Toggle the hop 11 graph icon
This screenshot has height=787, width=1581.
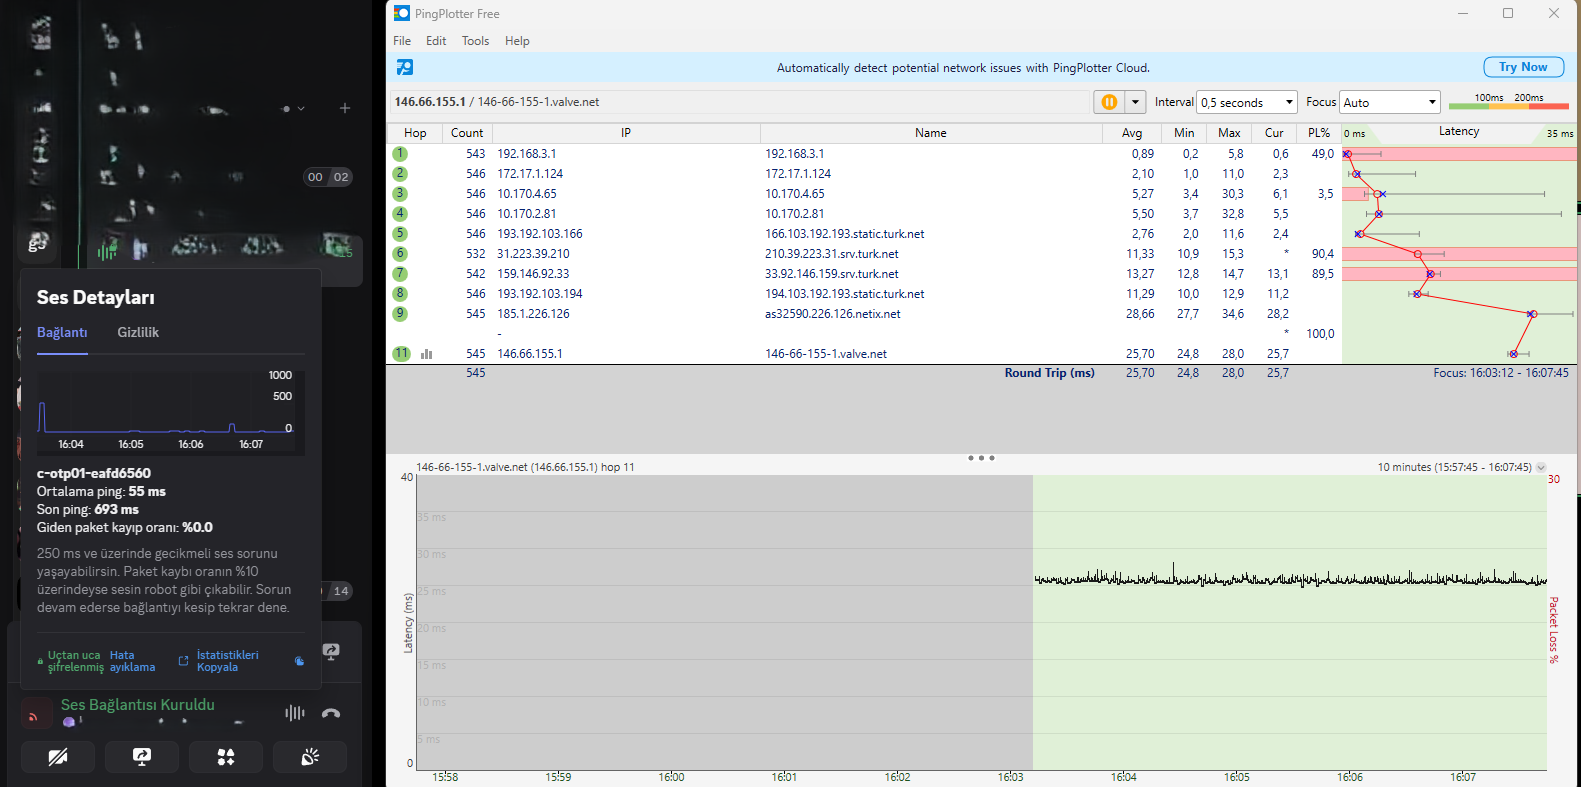[427, 354]
